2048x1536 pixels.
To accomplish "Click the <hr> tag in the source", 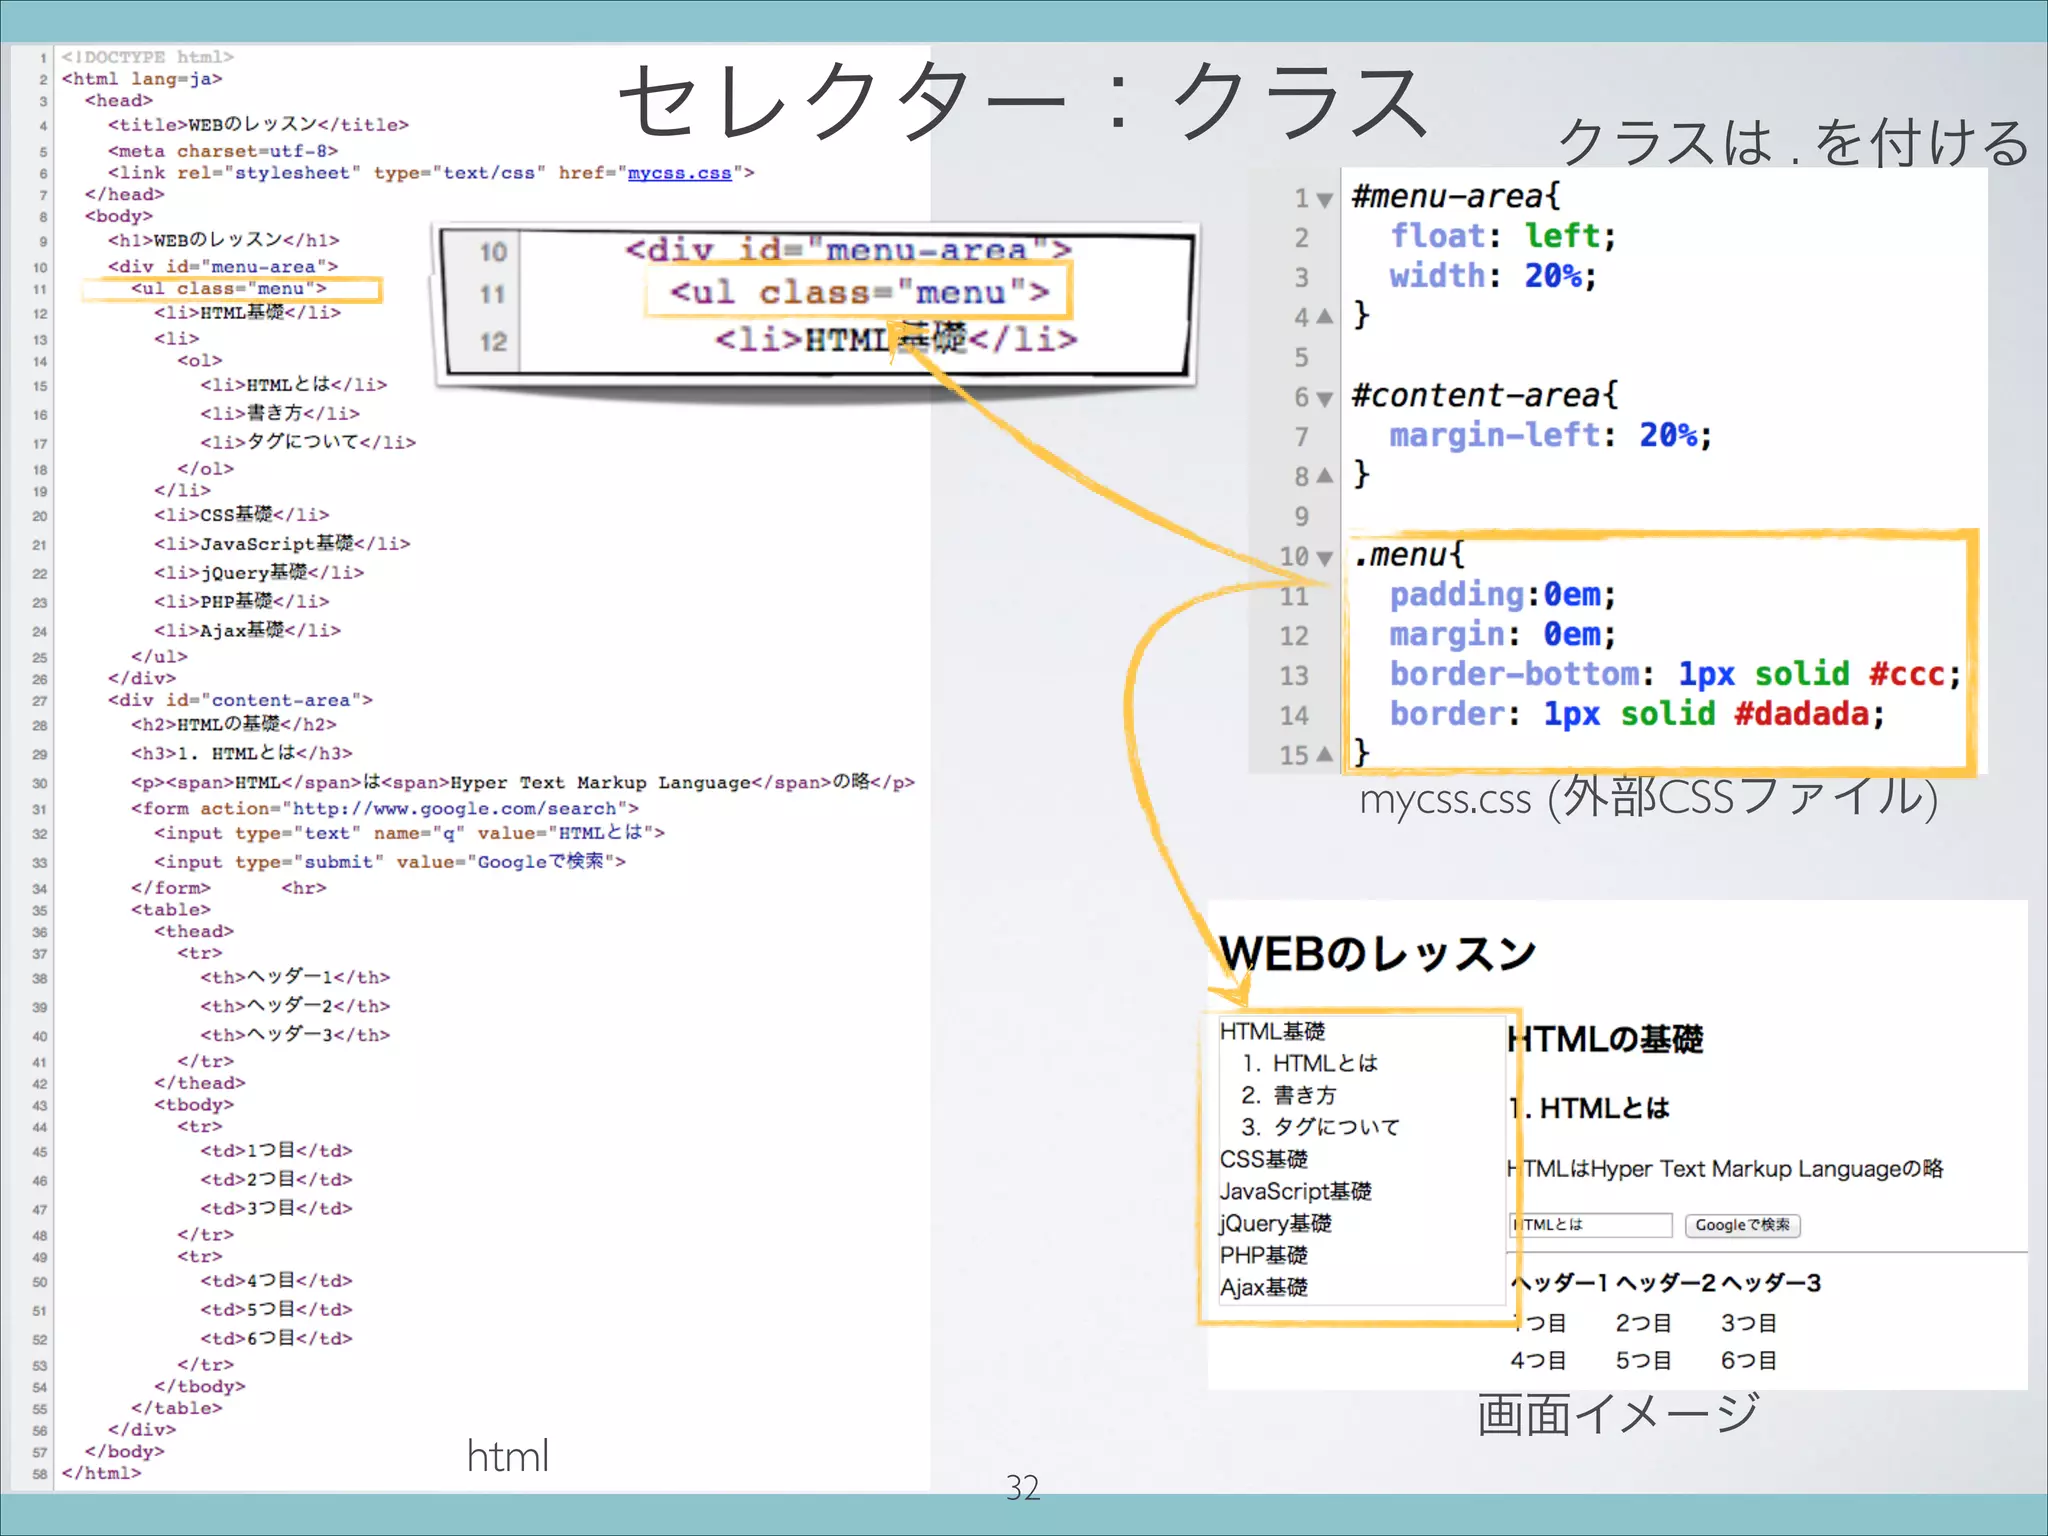I will 303,888.
